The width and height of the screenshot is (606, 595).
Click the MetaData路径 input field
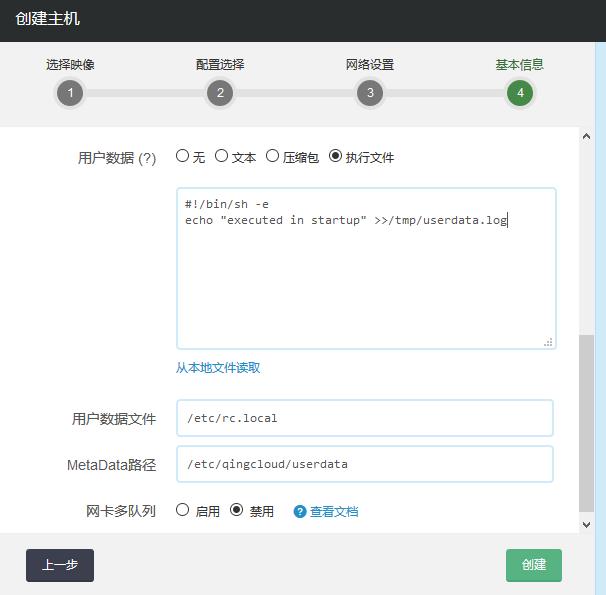point(365,464)
